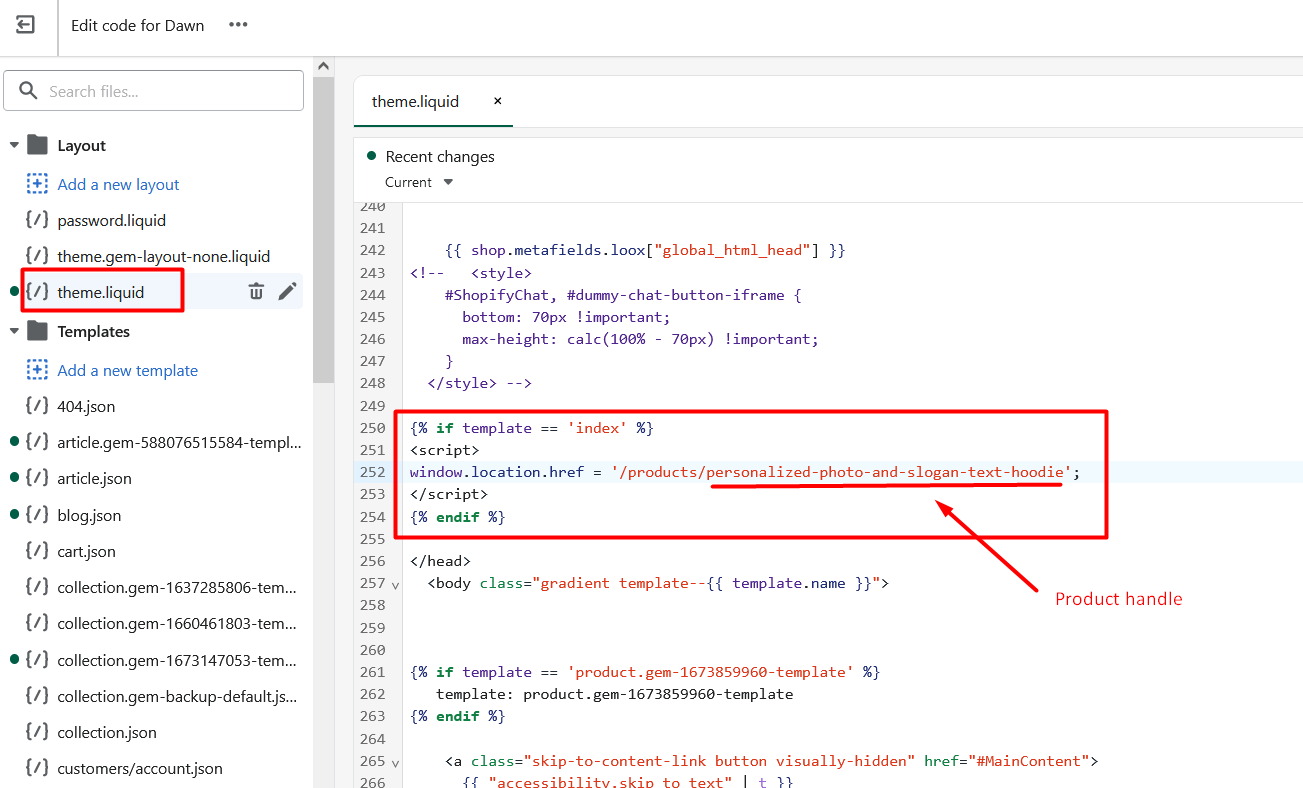1303x788 pixels.
Task: Click the Layout folder icon
Action: point(38,145)
